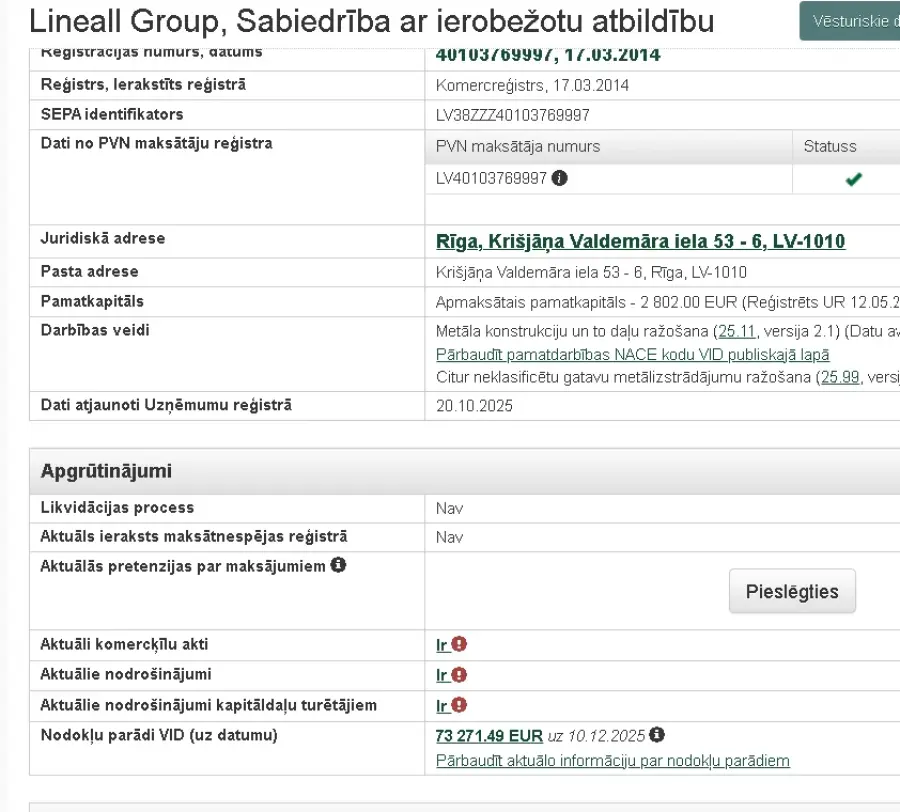Click info icon next to PVN number LV40103769997
This screenshot has width=900, height=812.
[x=560, y=179]
